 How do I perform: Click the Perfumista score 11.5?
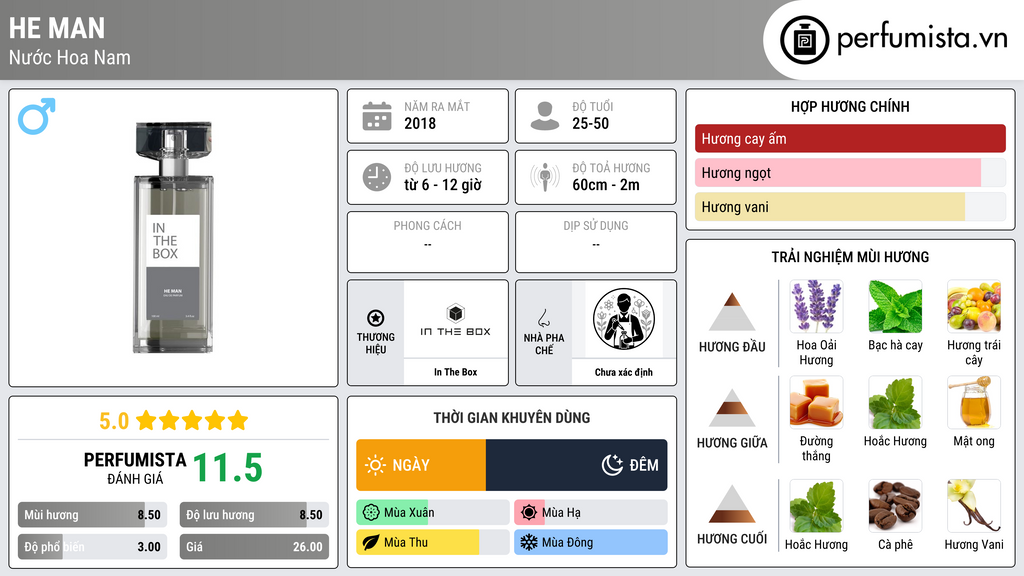click(228, 468)
